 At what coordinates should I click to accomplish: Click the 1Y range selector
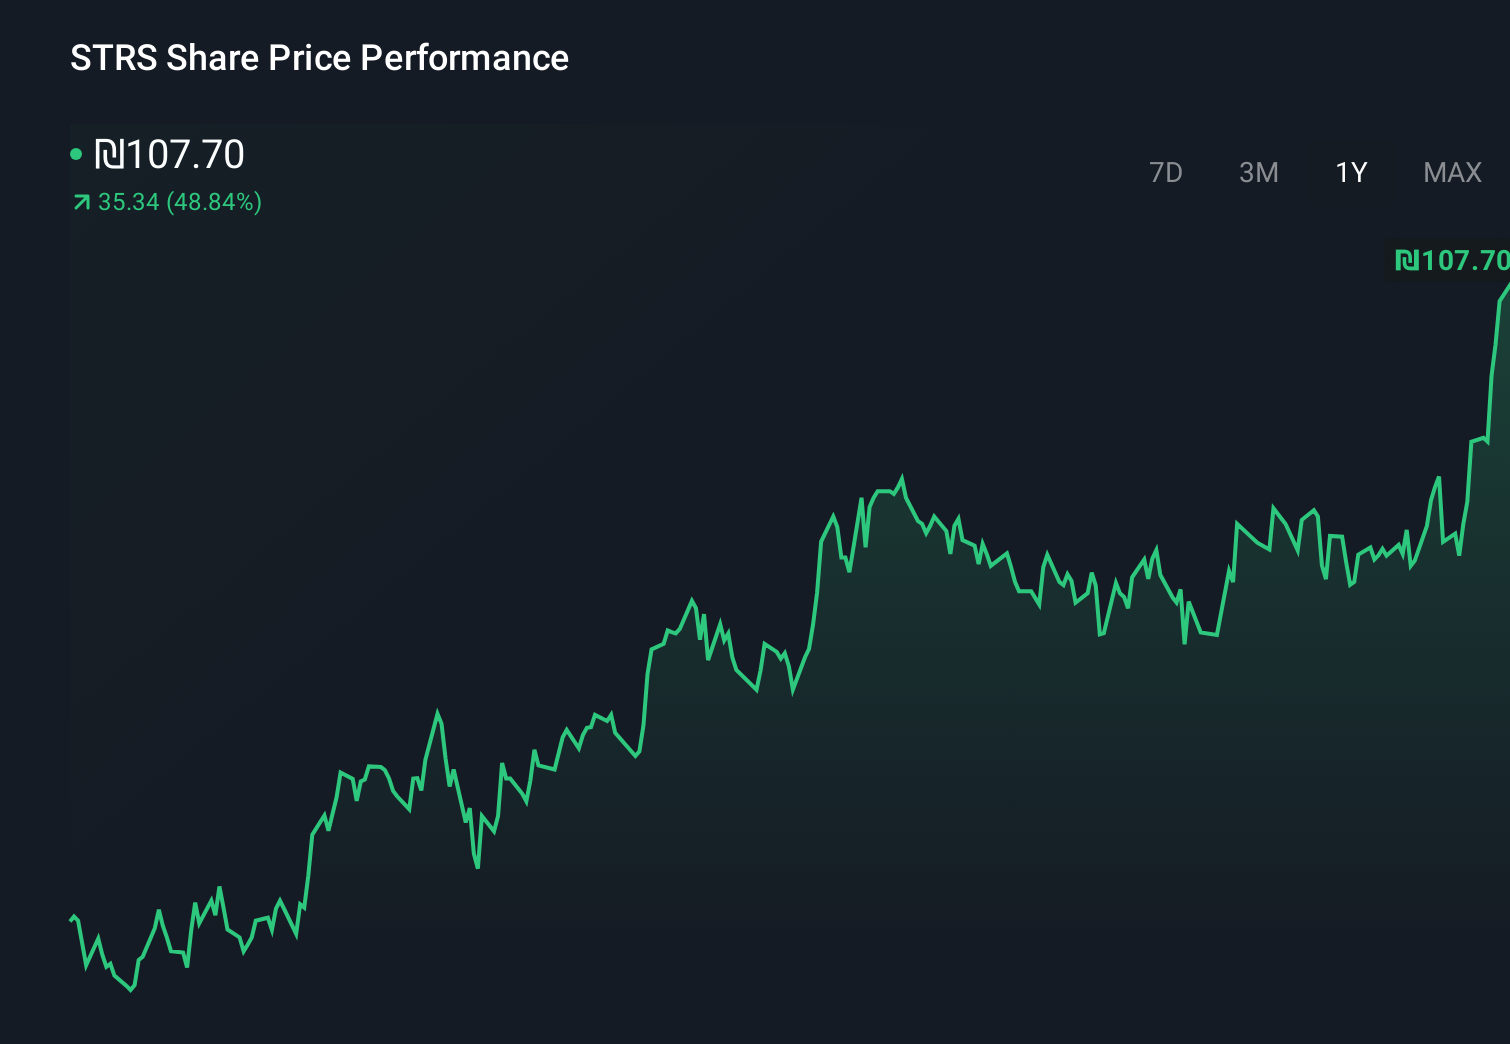pyautogui.click(x=1351, y=172)
